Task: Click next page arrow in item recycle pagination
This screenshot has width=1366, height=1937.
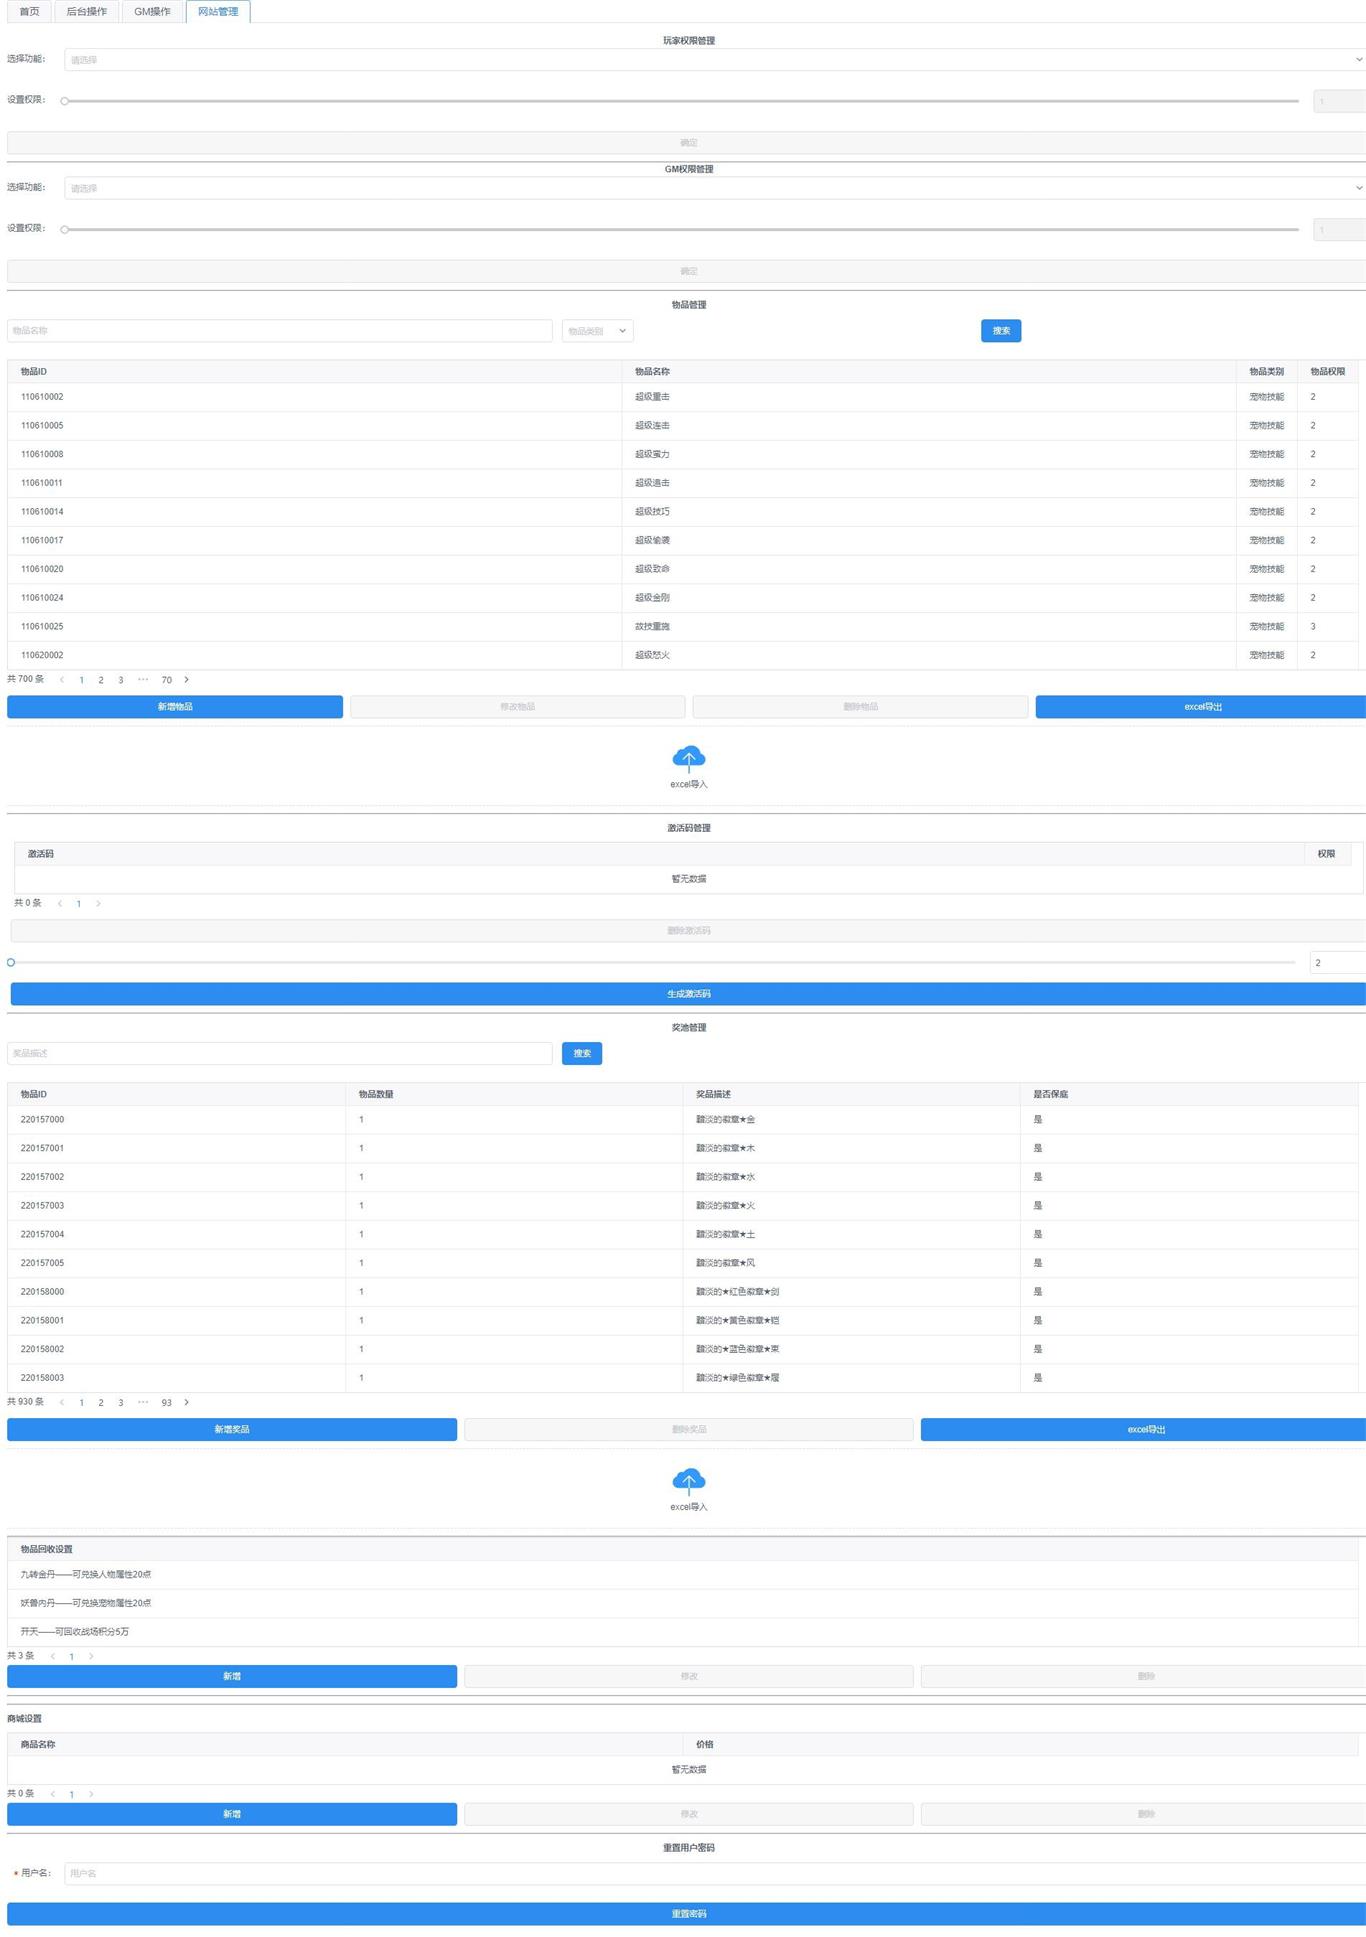Action: (91, 1656)
